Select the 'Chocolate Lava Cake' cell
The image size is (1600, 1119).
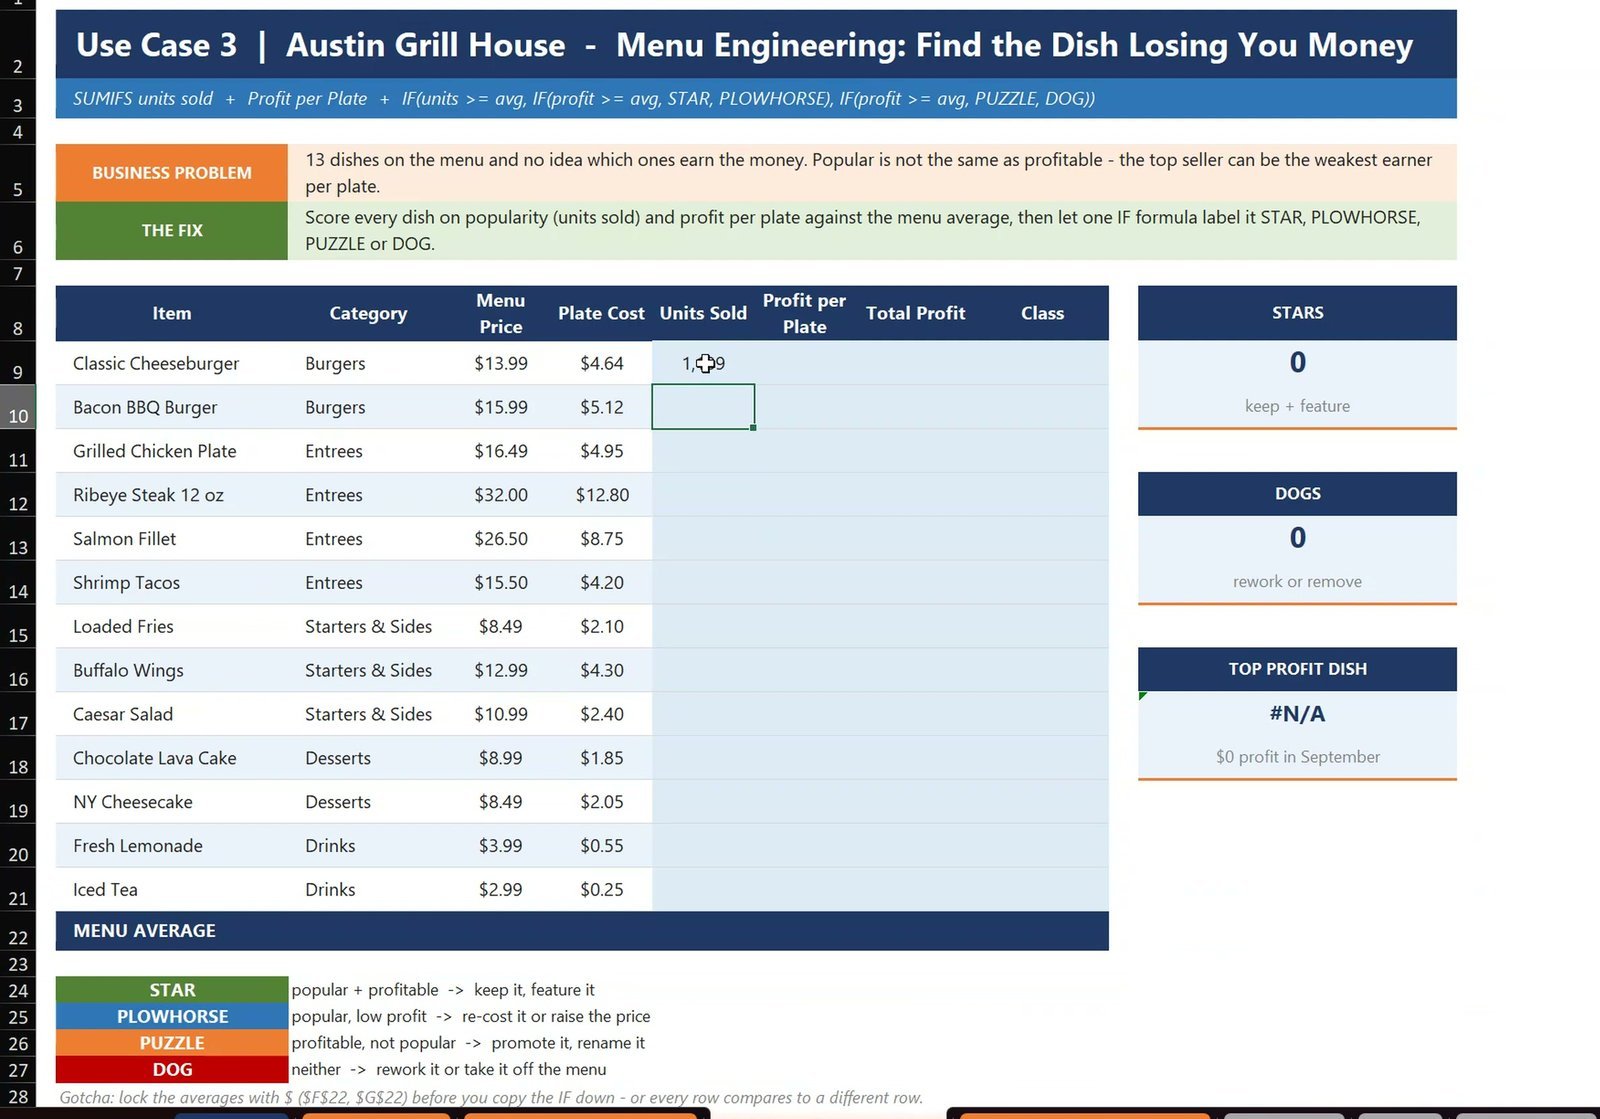point(172,758)
